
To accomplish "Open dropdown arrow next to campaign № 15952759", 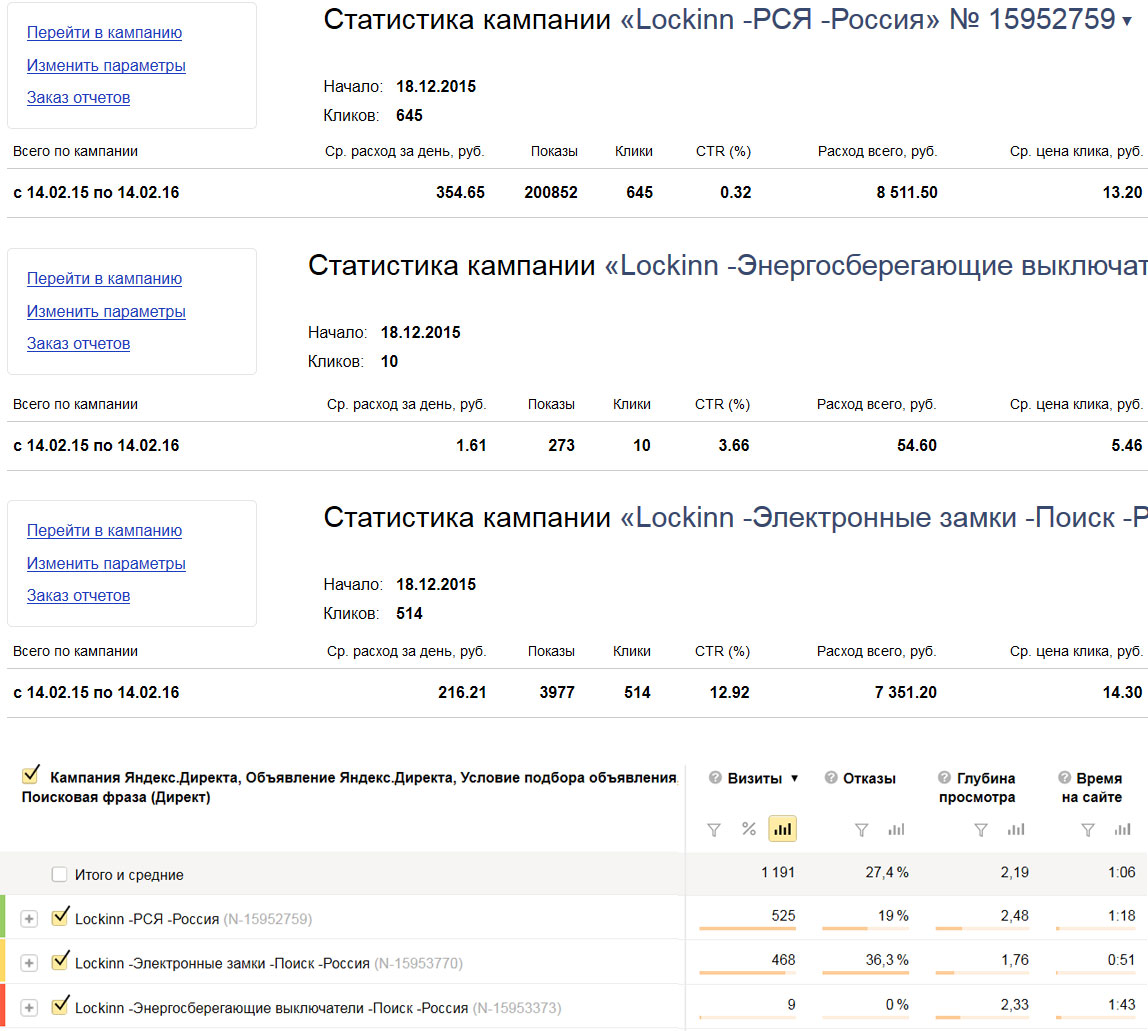I will click(x=1128, y=22).
